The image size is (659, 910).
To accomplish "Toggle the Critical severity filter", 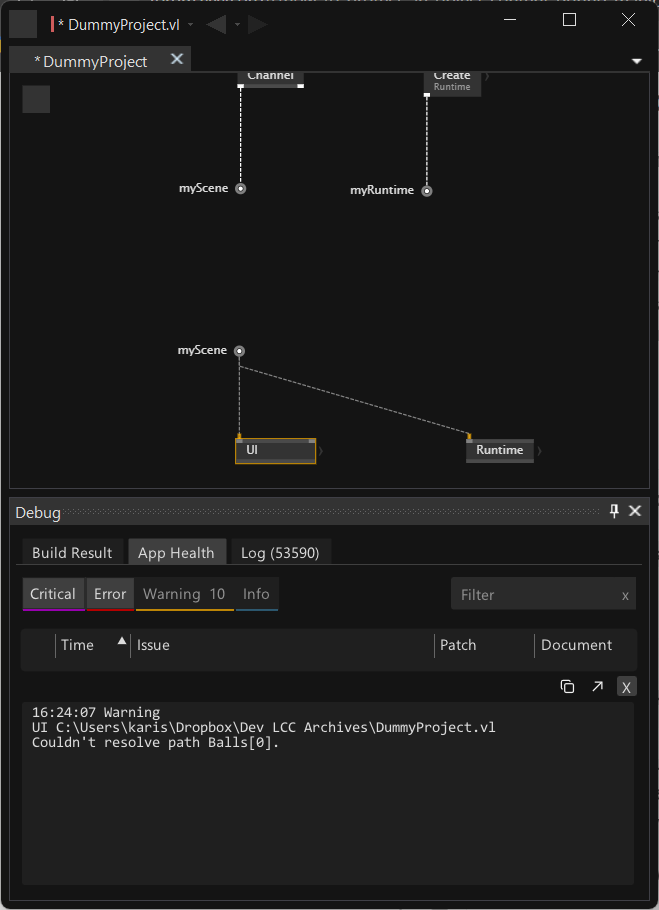I will [53, 594].
